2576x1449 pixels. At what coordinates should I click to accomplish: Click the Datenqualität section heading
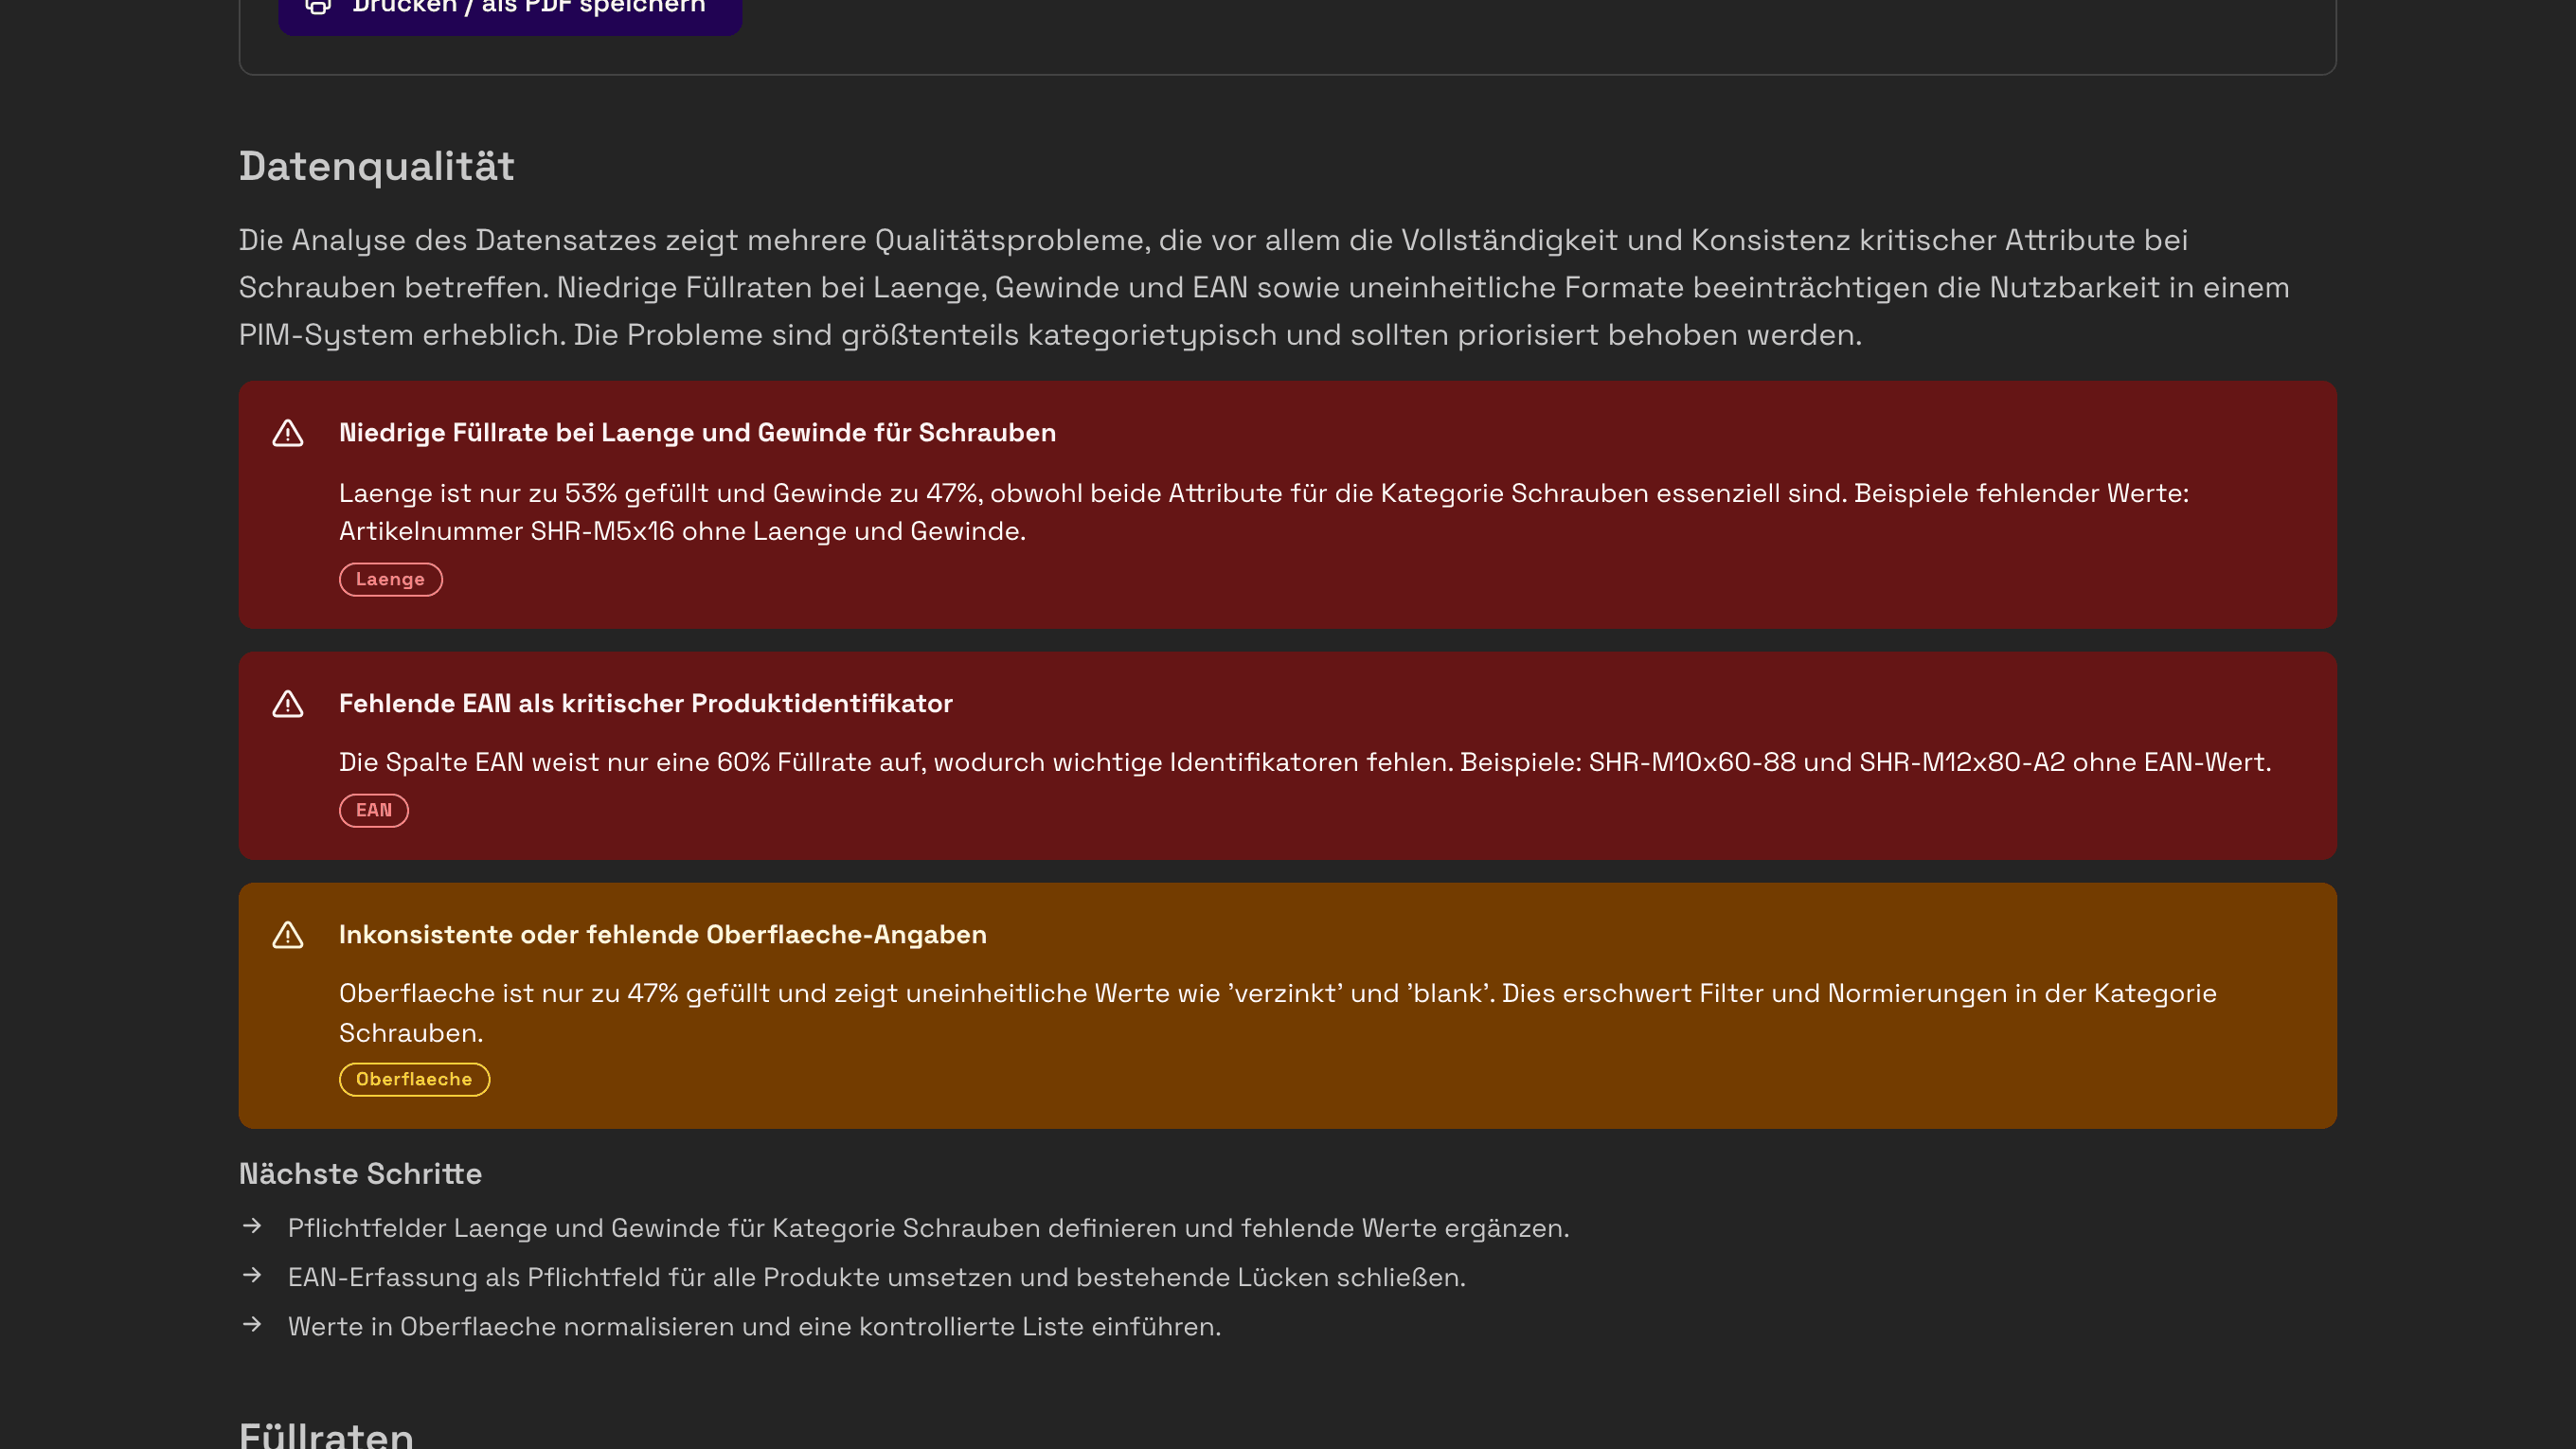pos(377,166)
